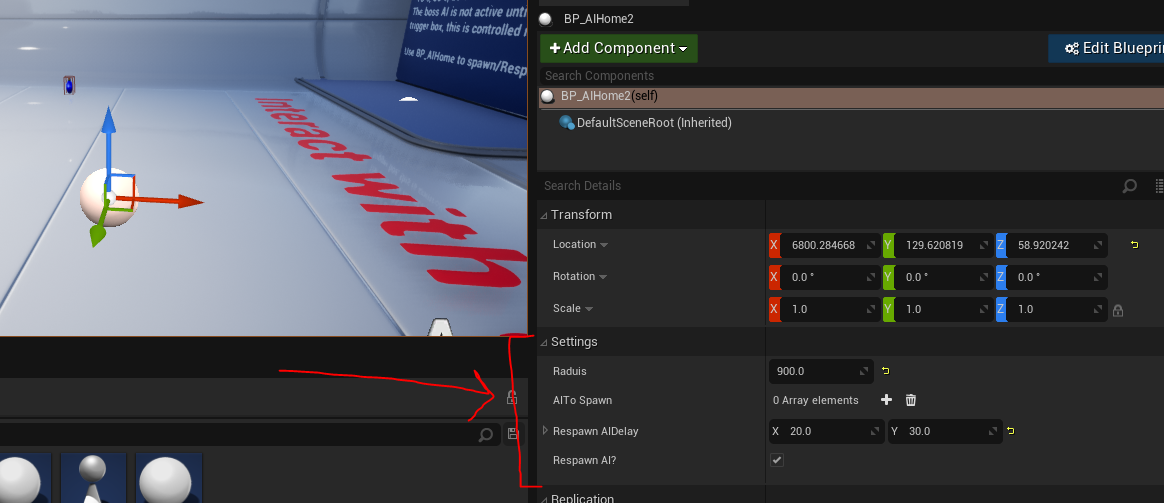
Task: Expand the Replication section
Action: [x=544, y=499]
